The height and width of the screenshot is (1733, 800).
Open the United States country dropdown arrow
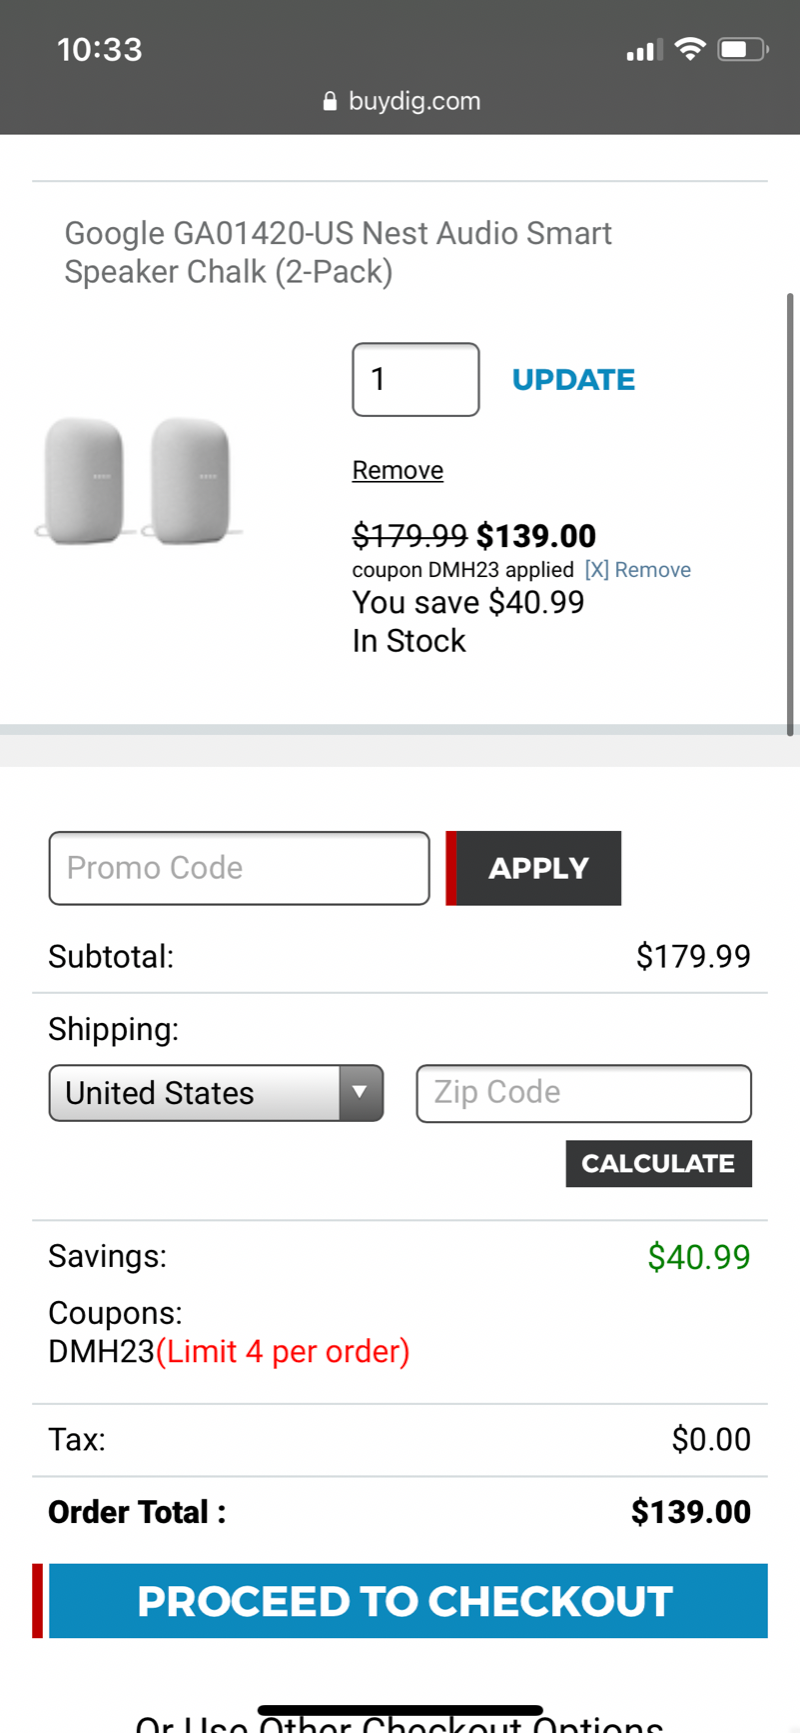point(361,1093)
